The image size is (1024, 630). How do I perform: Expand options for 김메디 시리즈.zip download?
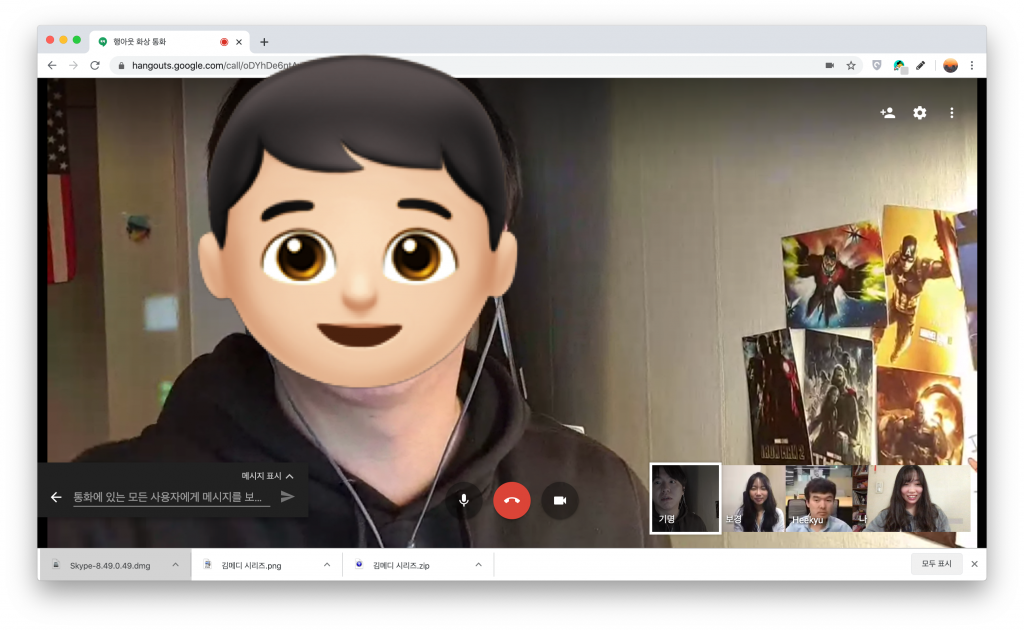pos(478,565)
